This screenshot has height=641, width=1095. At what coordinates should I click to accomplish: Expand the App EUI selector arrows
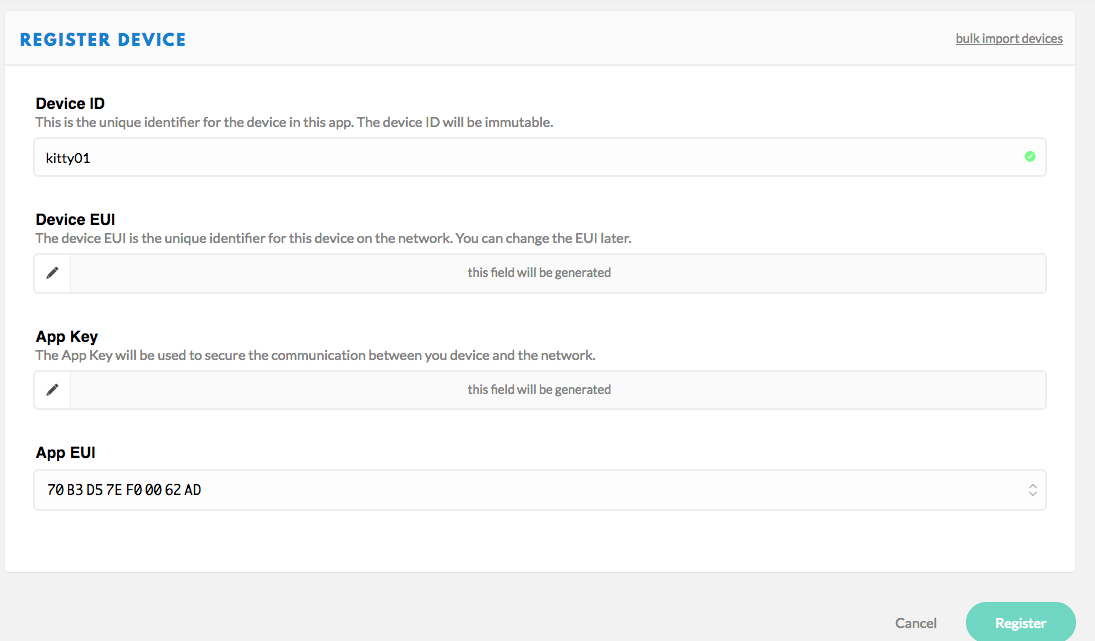point(1032,490)
